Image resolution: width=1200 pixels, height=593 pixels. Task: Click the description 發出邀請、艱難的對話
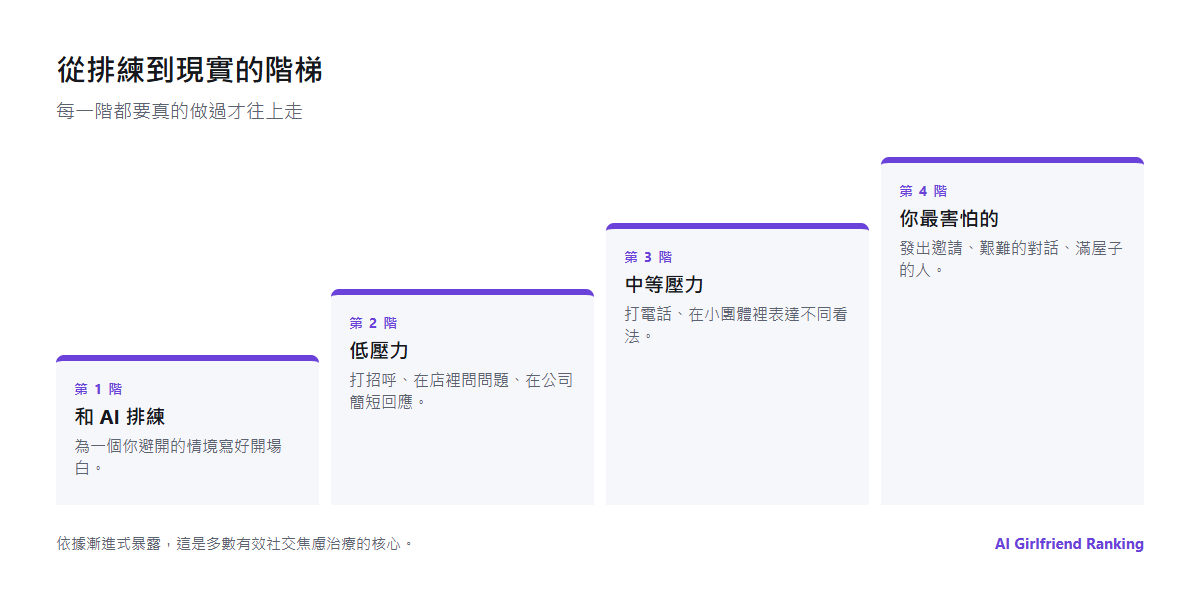click(1011, 258)
